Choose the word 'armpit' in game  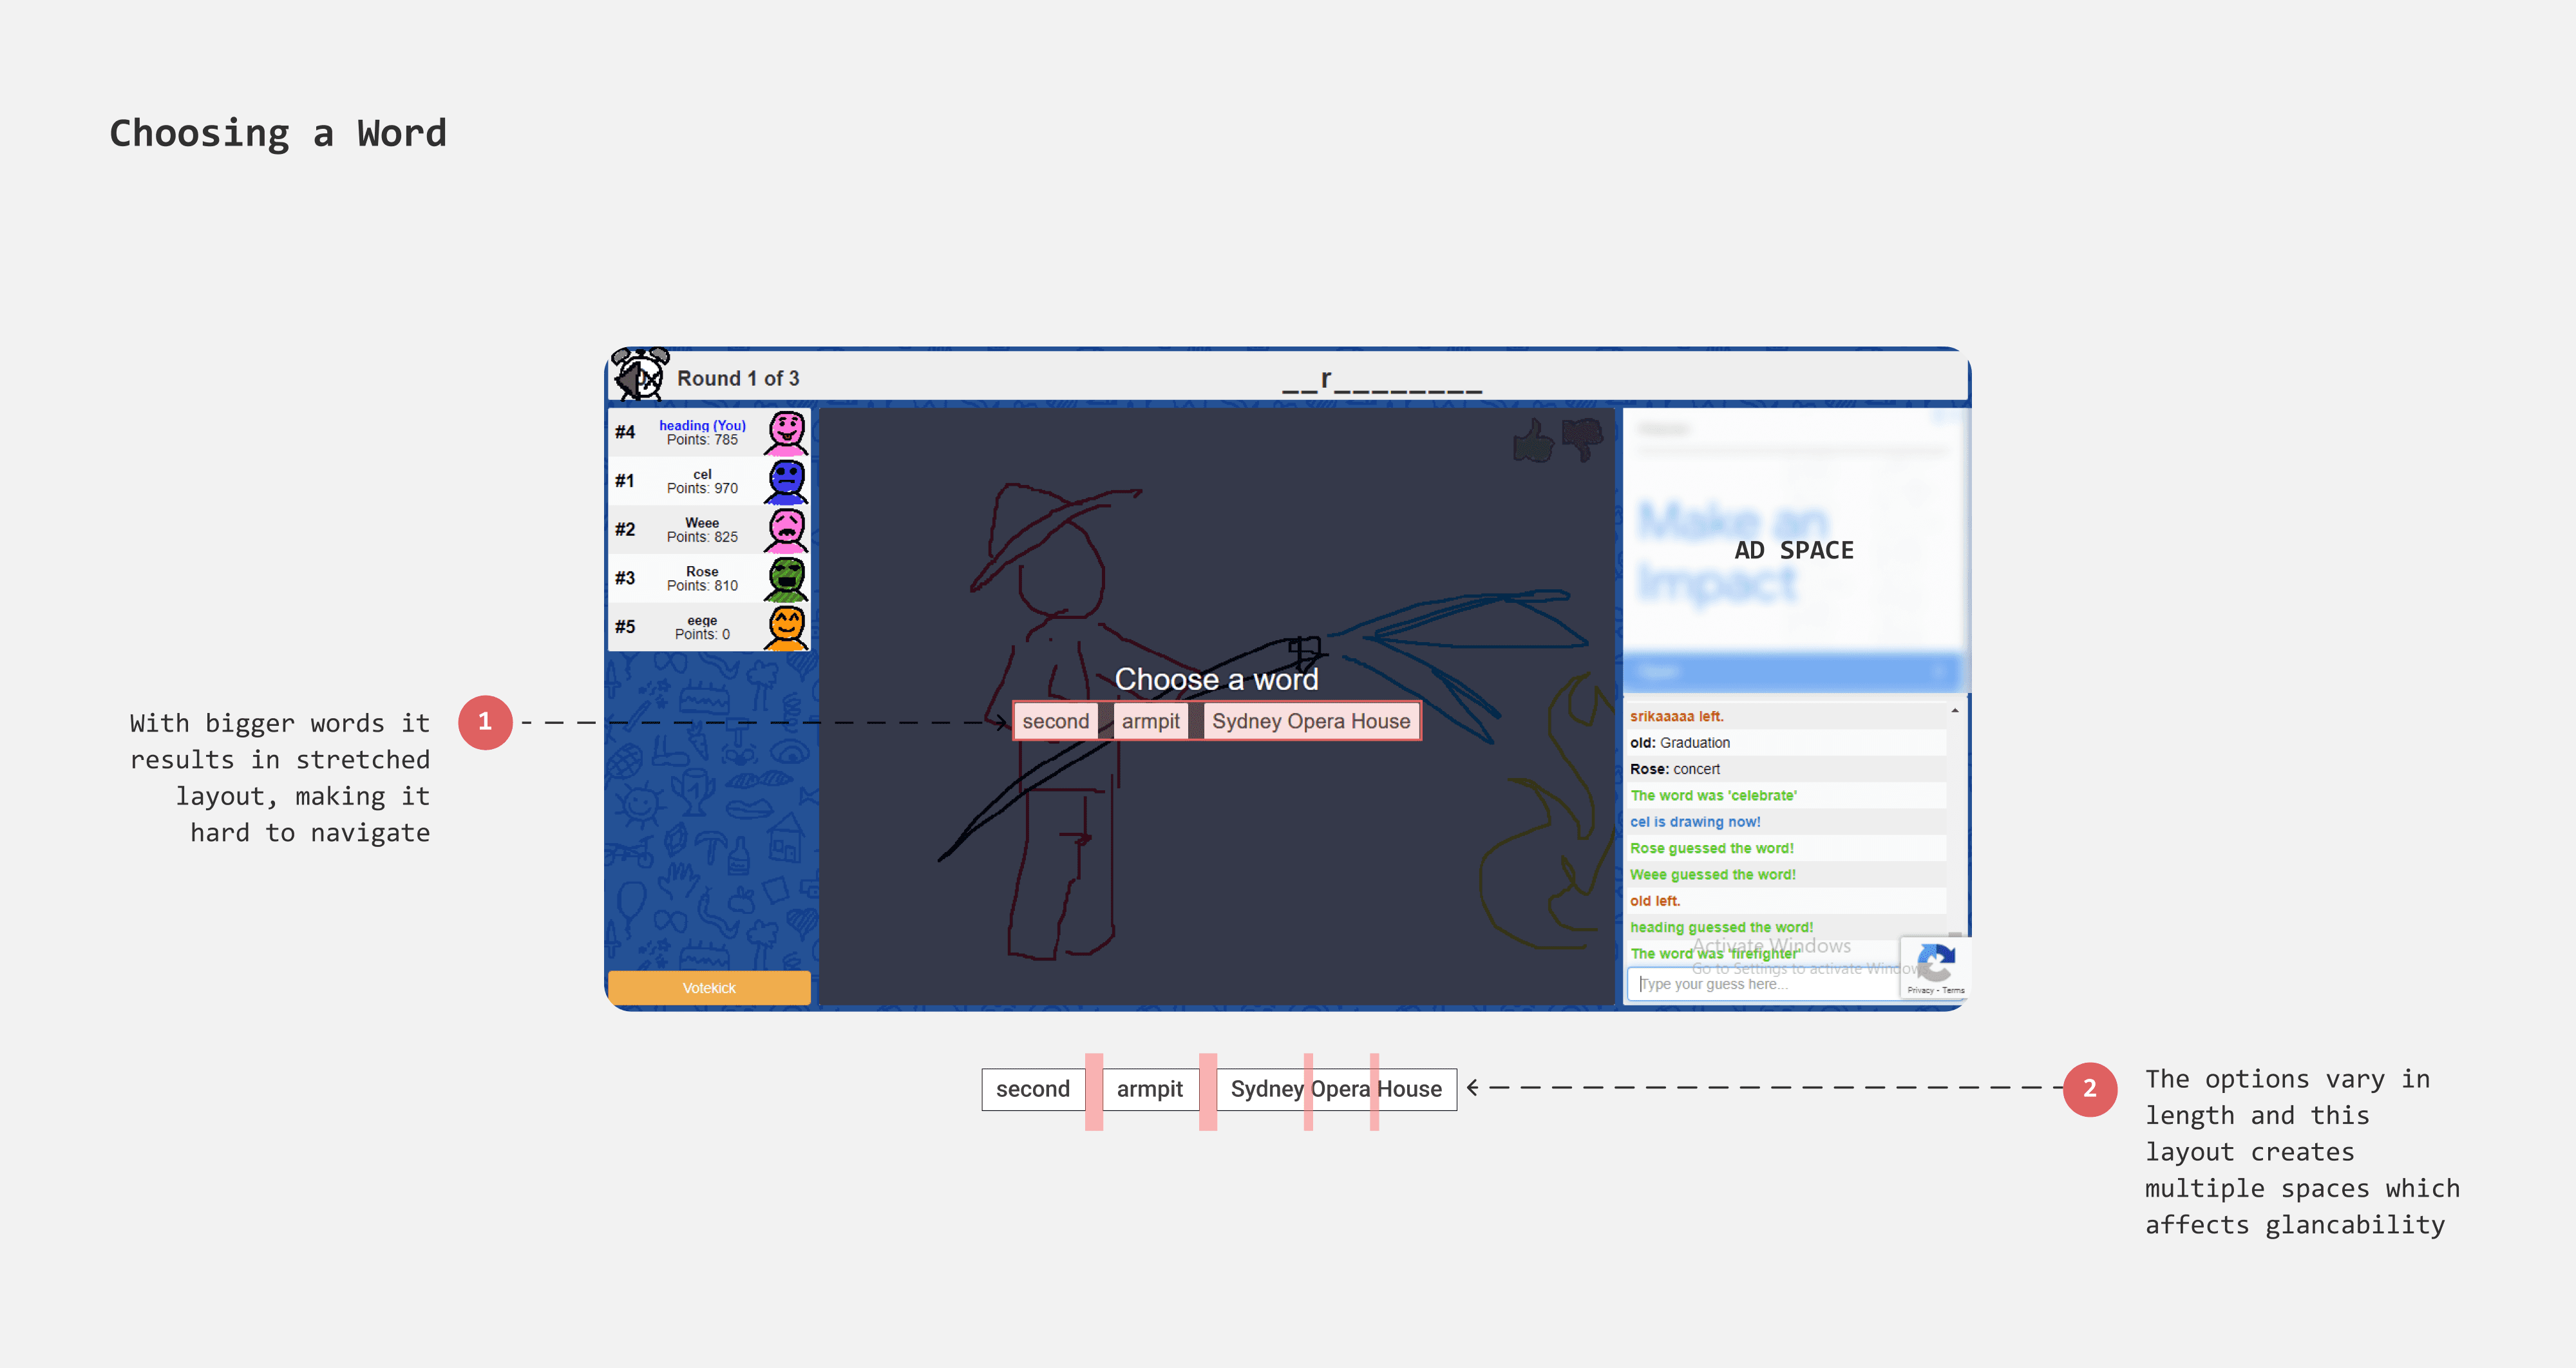click(x=1150, y=722)
